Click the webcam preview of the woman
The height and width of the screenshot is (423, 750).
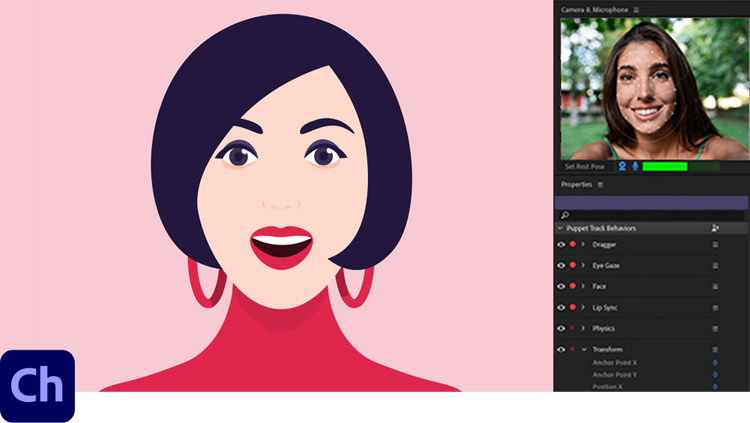click(654, 89)
